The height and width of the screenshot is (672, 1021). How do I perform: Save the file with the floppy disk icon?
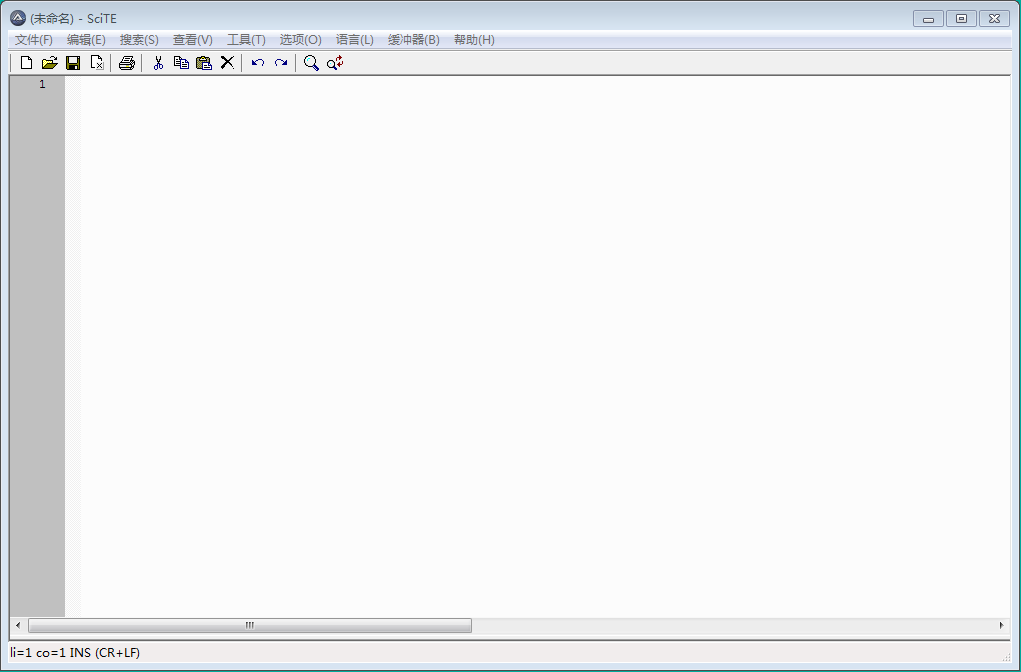click(73, 63)
